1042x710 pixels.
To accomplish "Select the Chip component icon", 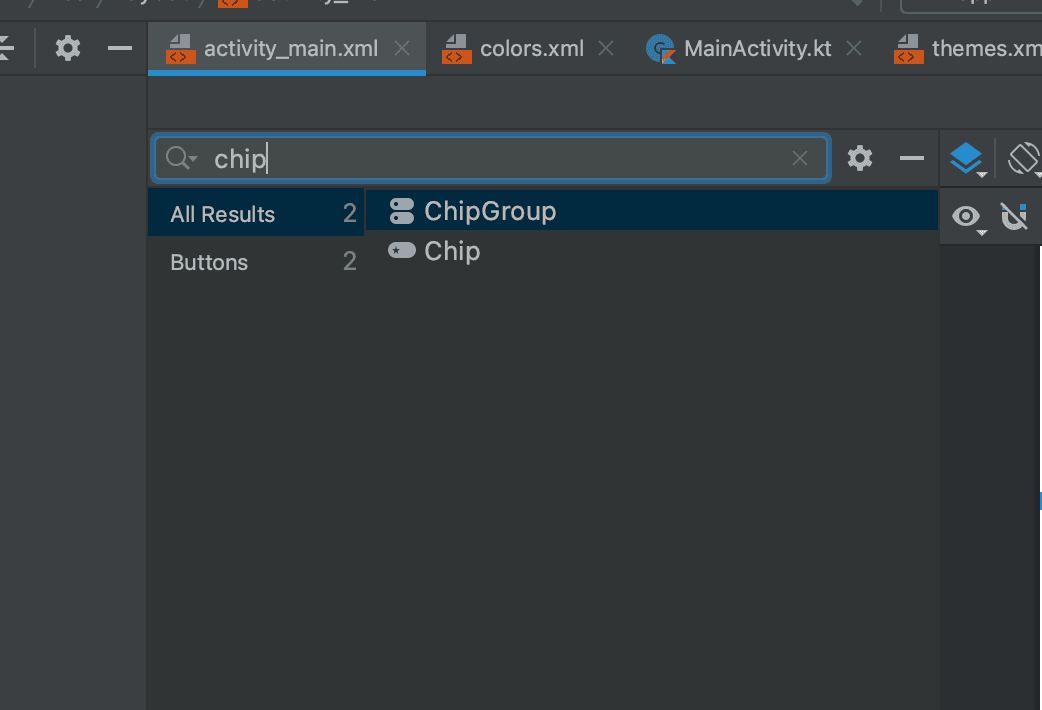I will click(399, 251).
